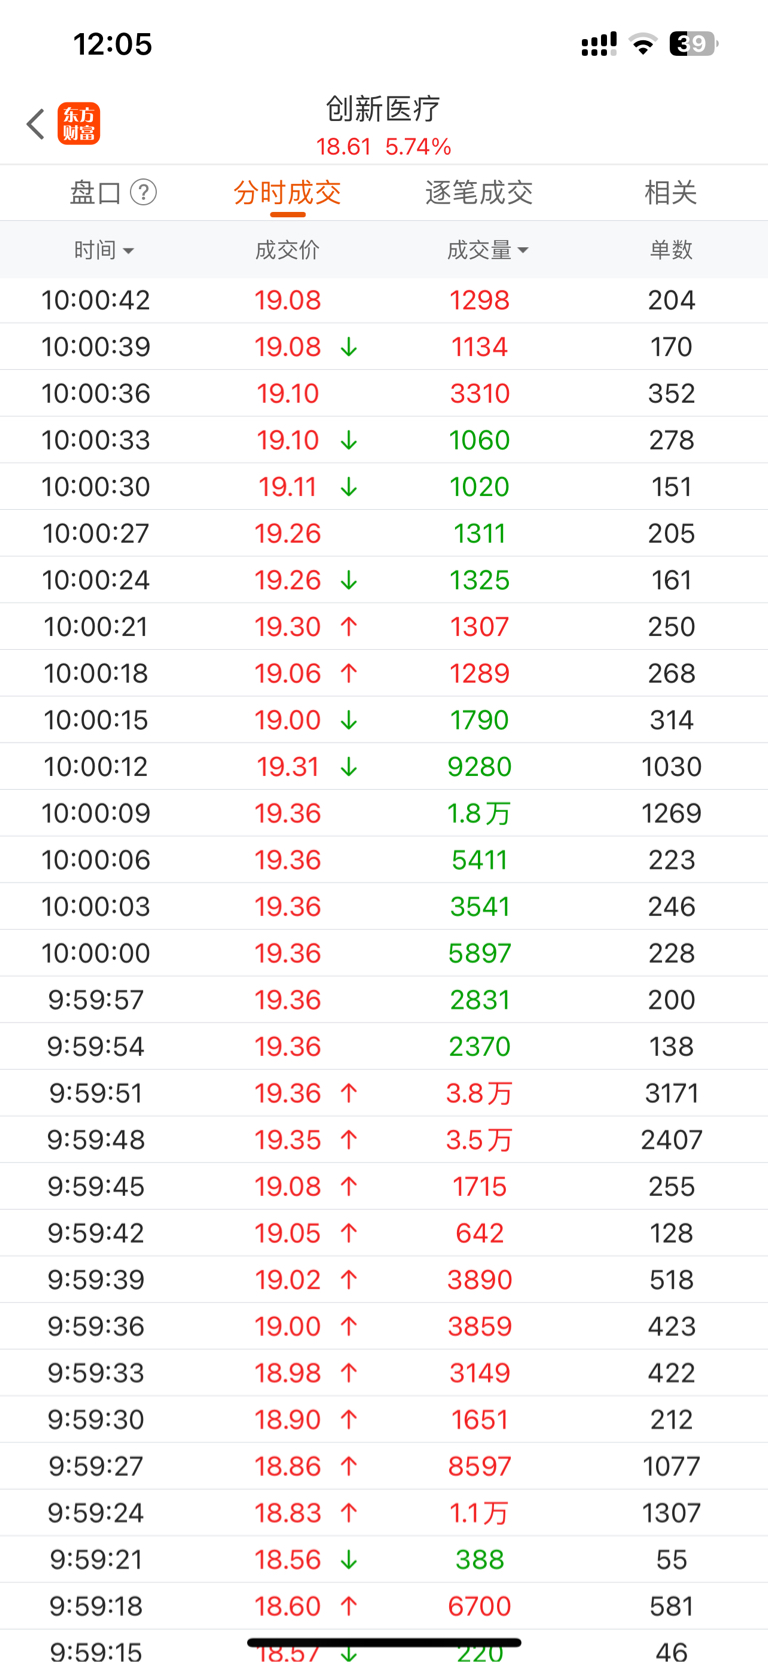Tap the red up arrow at 10:00:21
The width and height of the screenshot is (768, 1662).
click(x=349, y=627)
